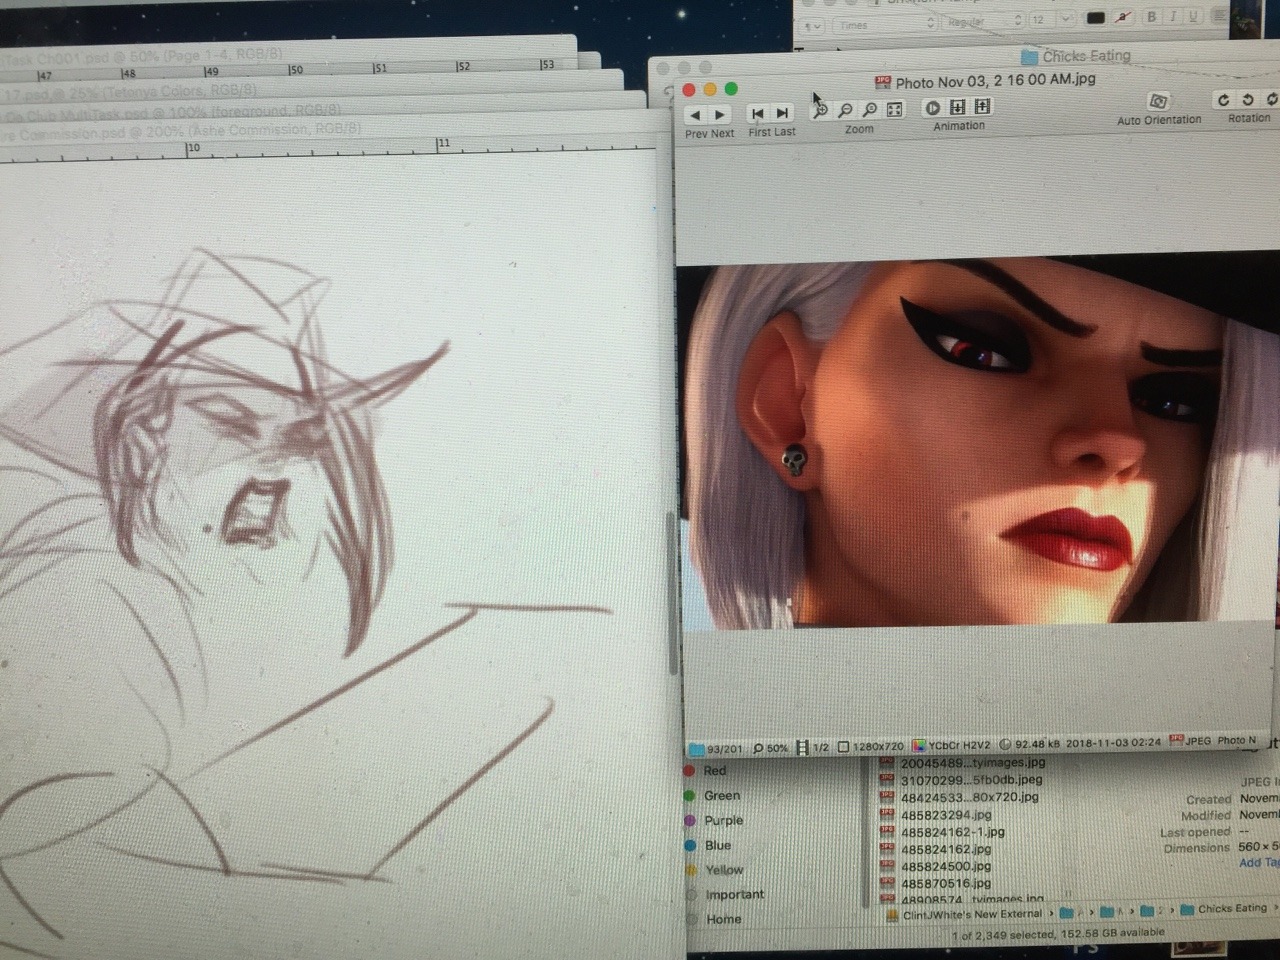Open ClintJWhite's New External in path bar

(x=966, y=914)
